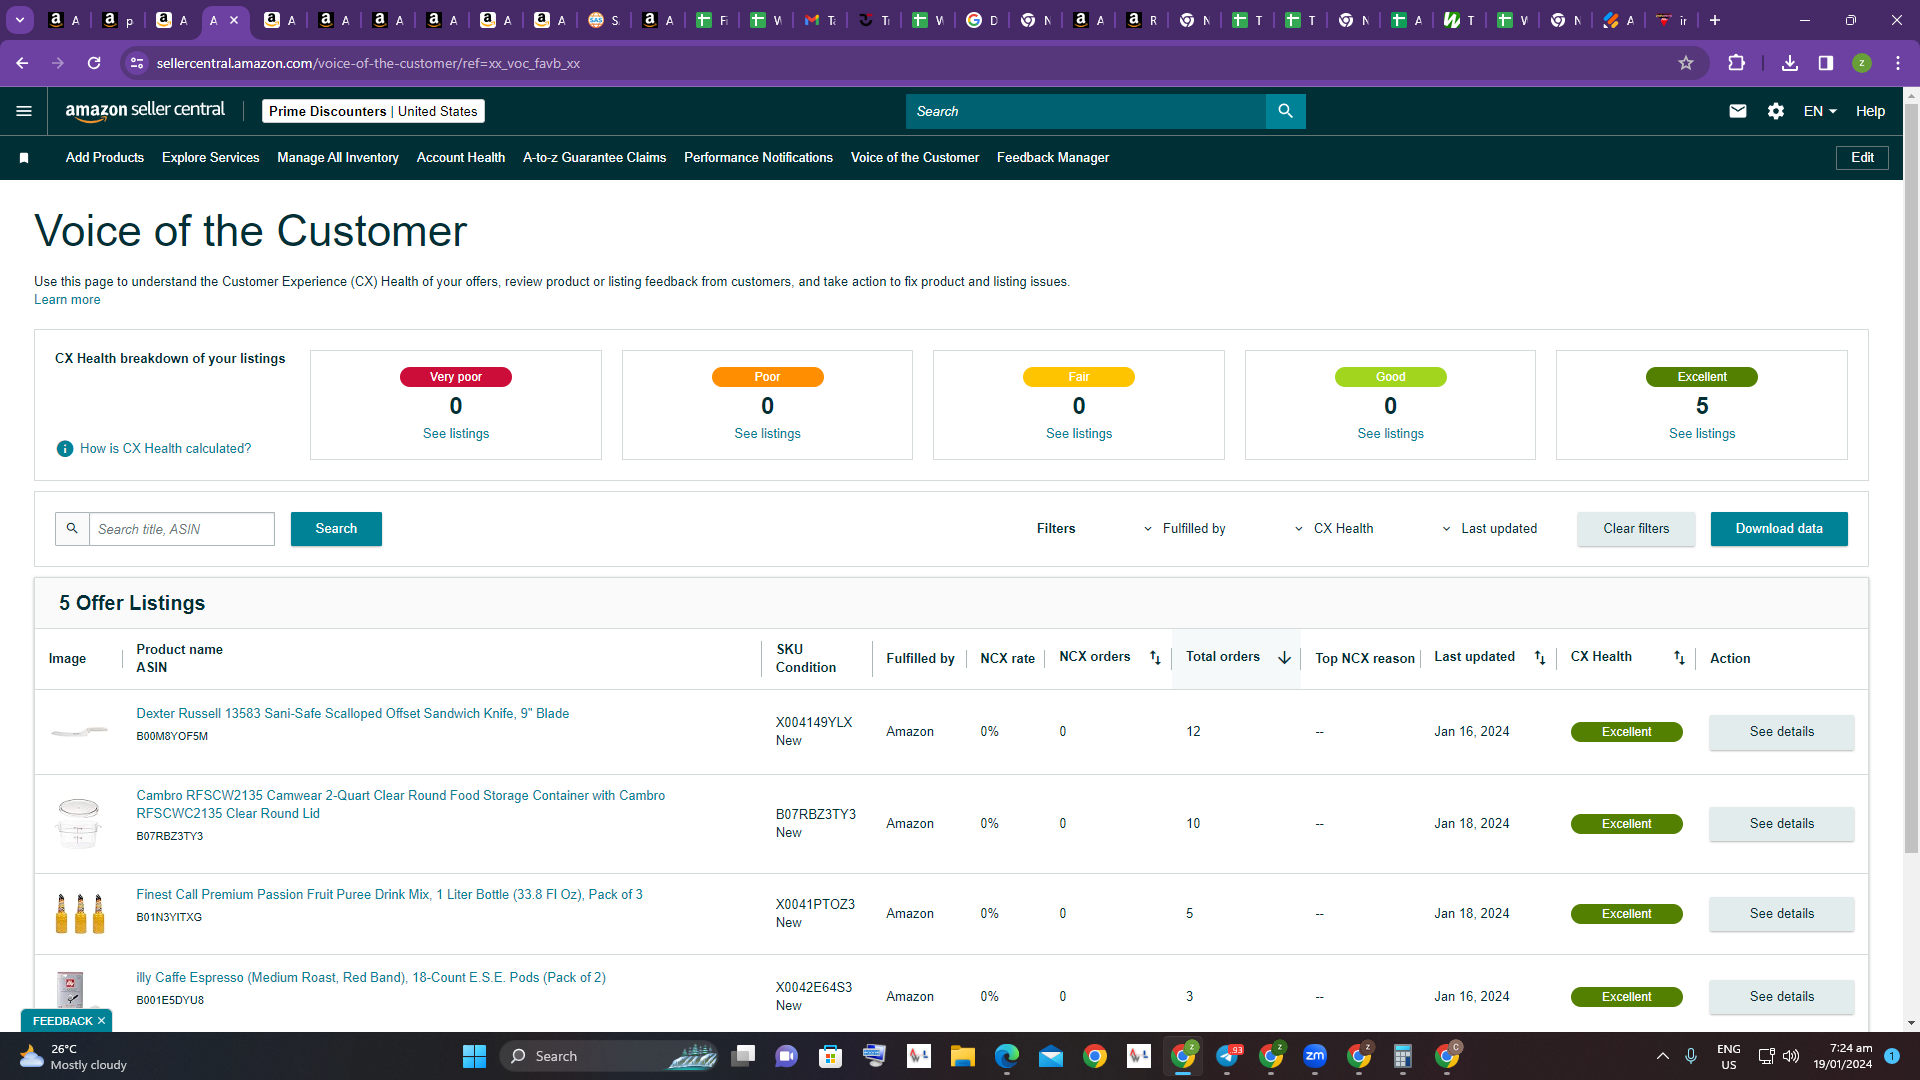Screen dimensions: 1920x1080
Task: Open a new browser tab
Action: (x=1715, y=20)
